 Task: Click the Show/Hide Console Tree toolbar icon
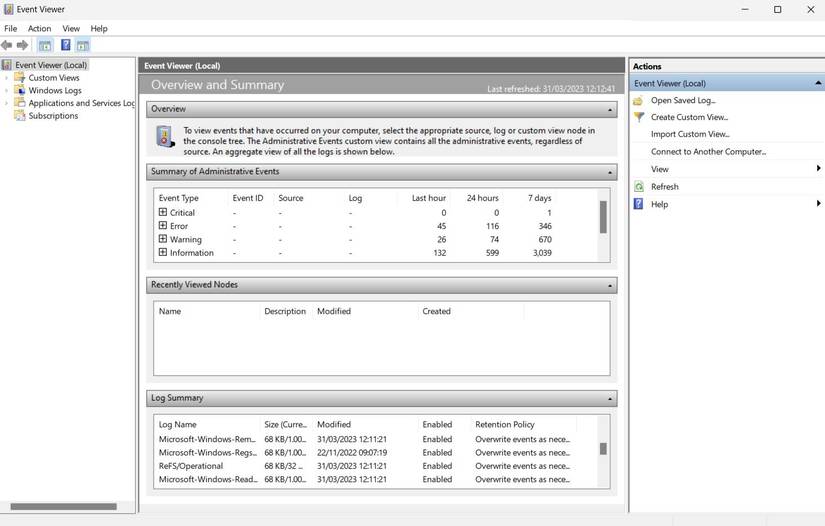(45, 45)
